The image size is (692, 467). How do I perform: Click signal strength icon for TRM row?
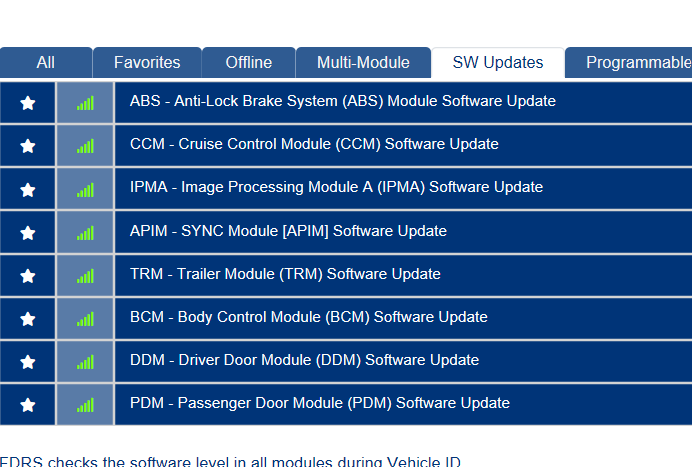[85, 275]
